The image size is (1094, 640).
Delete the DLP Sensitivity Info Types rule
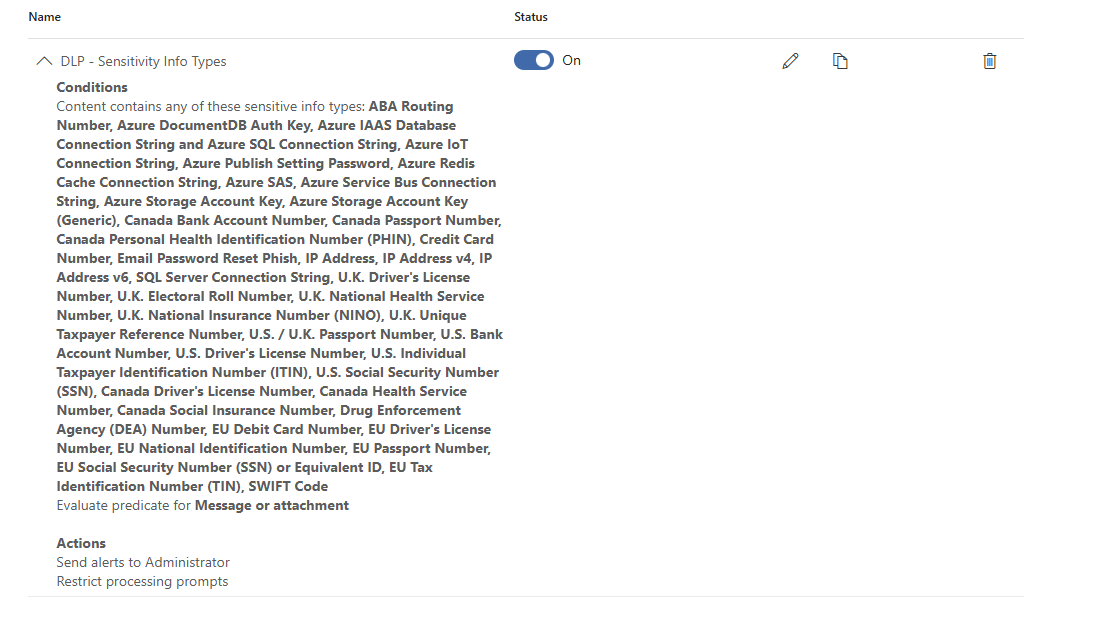(989, 61)
